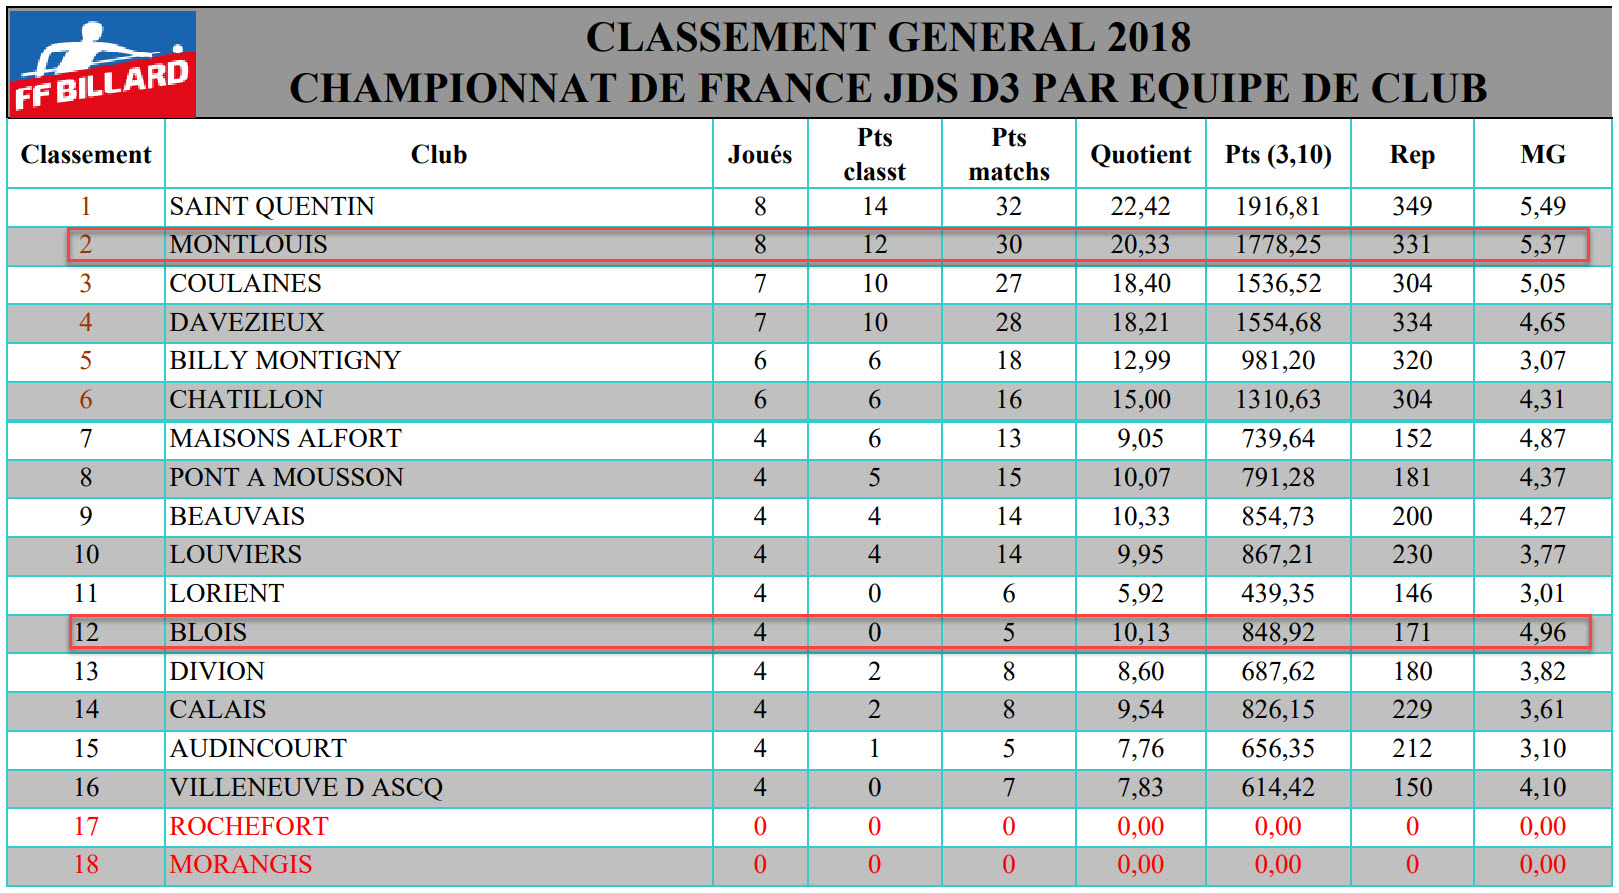Click the SAINT QUENTIN club name
The height and width of the screenshot is (893, 1619).
[272, 207]
